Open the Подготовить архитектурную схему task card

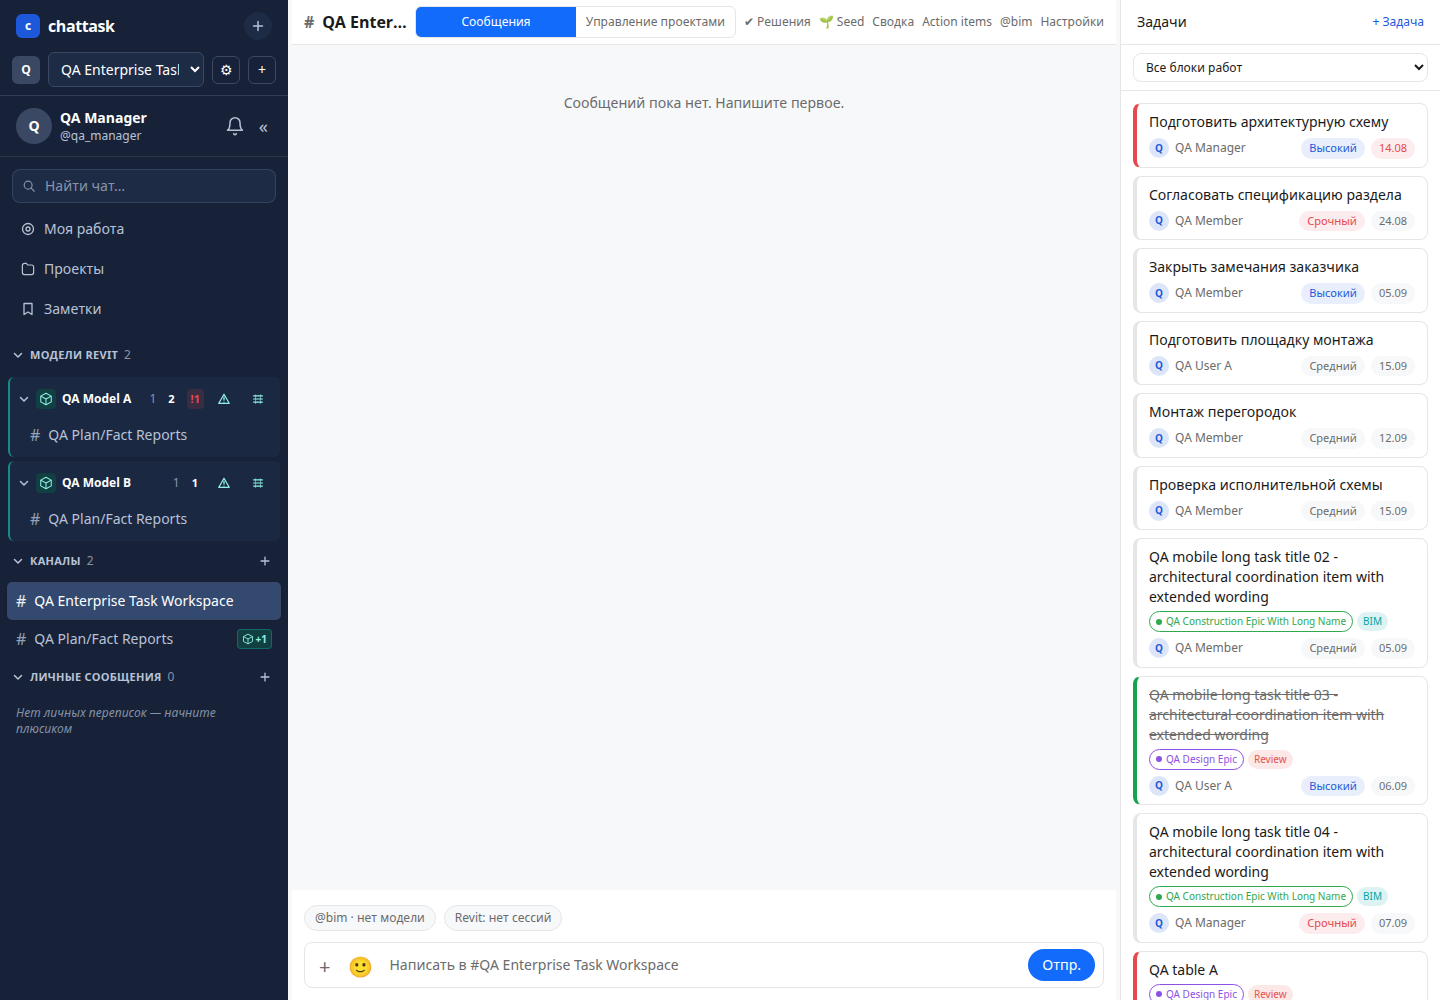[1280, 135]
